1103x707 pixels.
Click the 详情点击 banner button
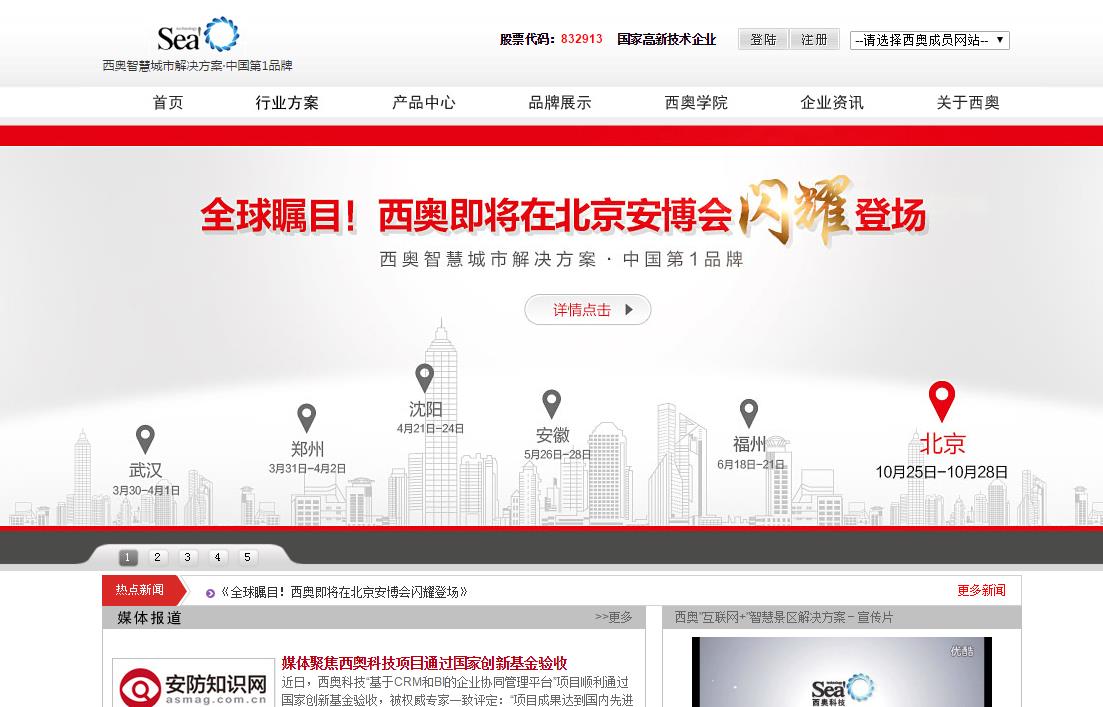point(588,310)
